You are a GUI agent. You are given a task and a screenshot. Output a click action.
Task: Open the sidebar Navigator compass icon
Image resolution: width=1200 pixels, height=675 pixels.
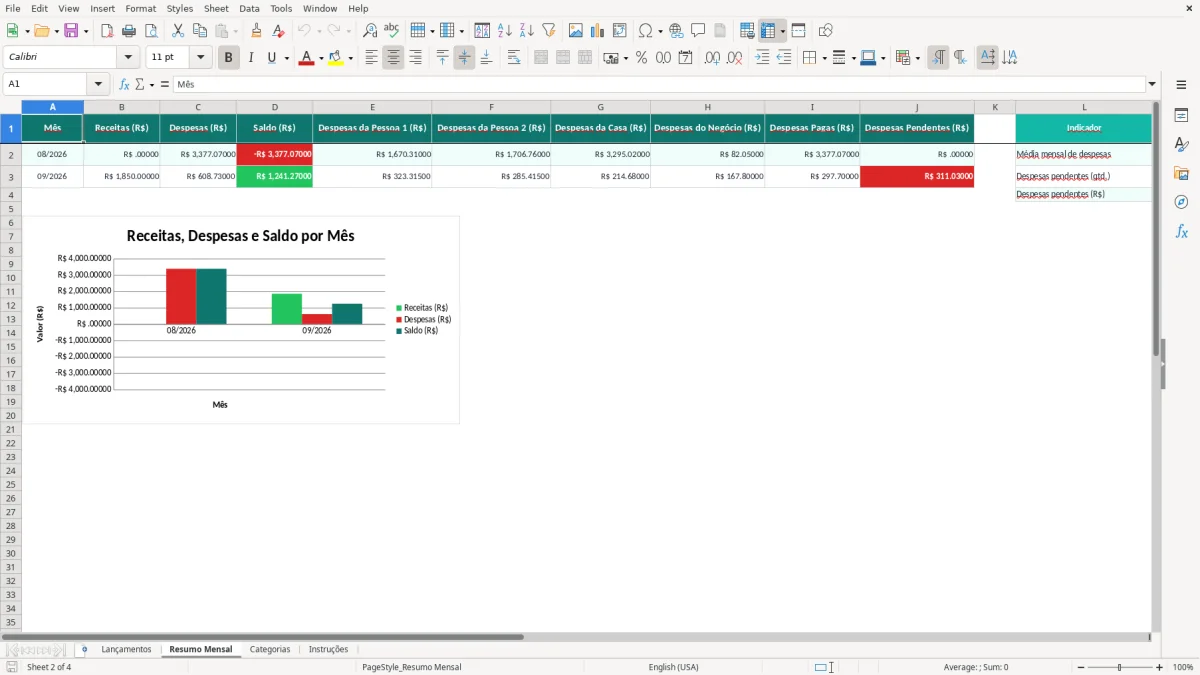1181,203
